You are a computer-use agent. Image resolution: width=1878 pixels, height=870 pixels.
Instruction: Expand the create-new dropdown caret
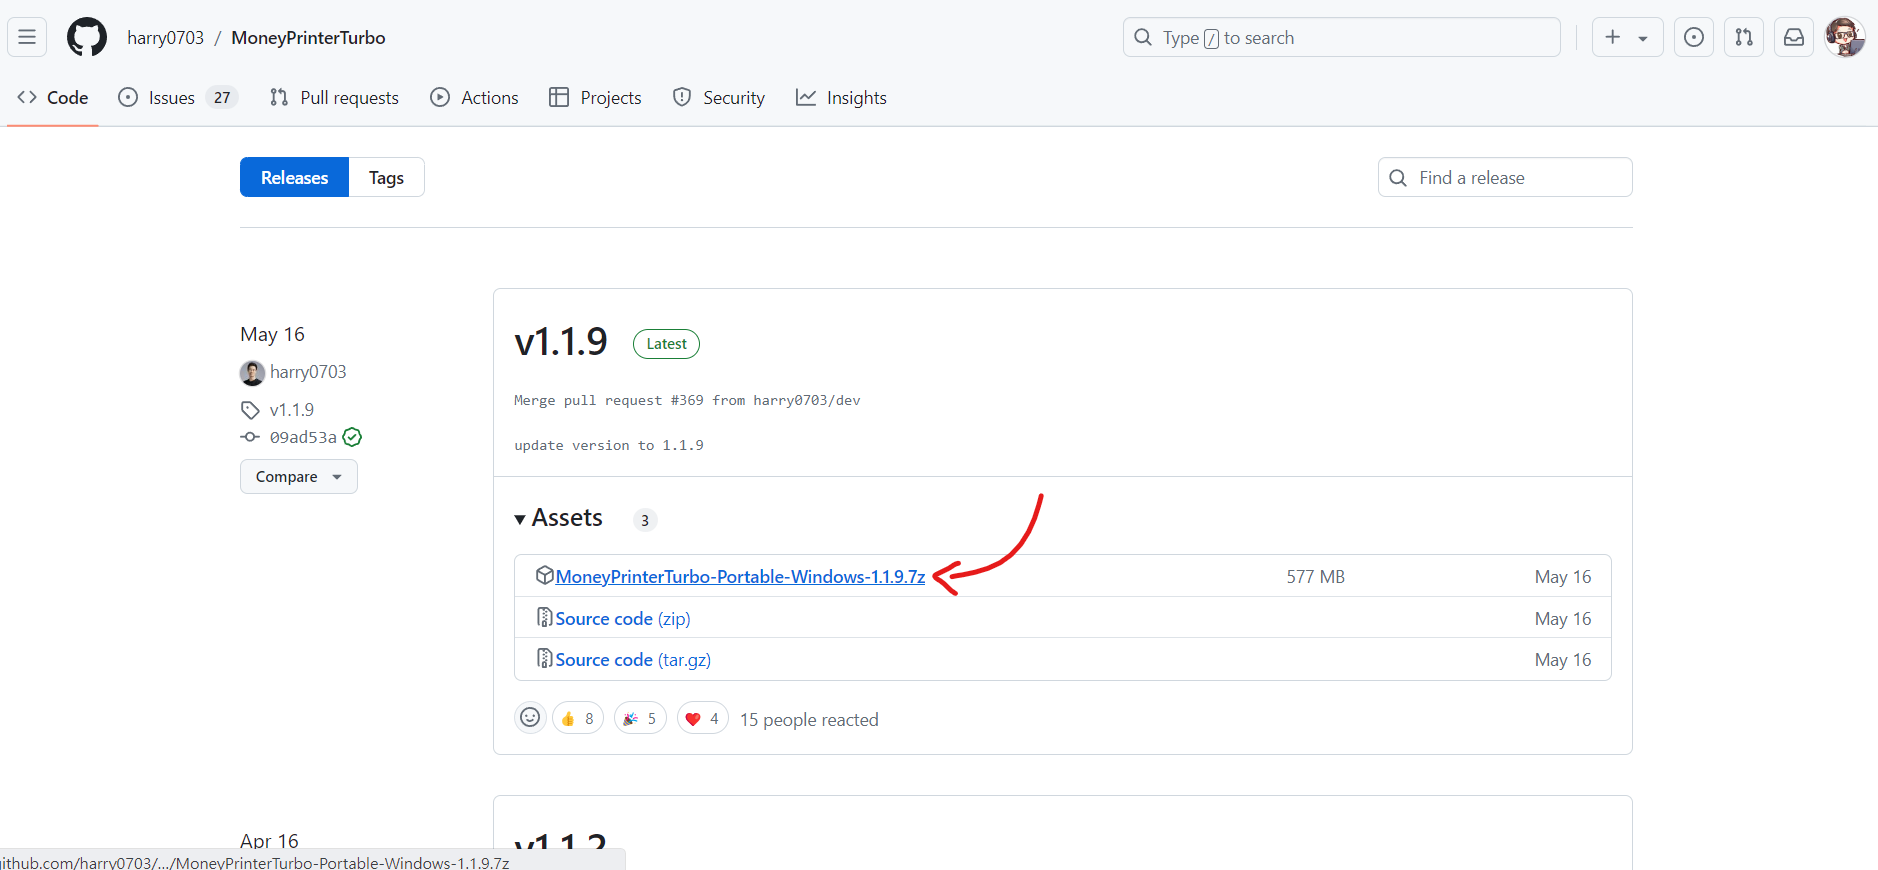tap(1643, 38)
